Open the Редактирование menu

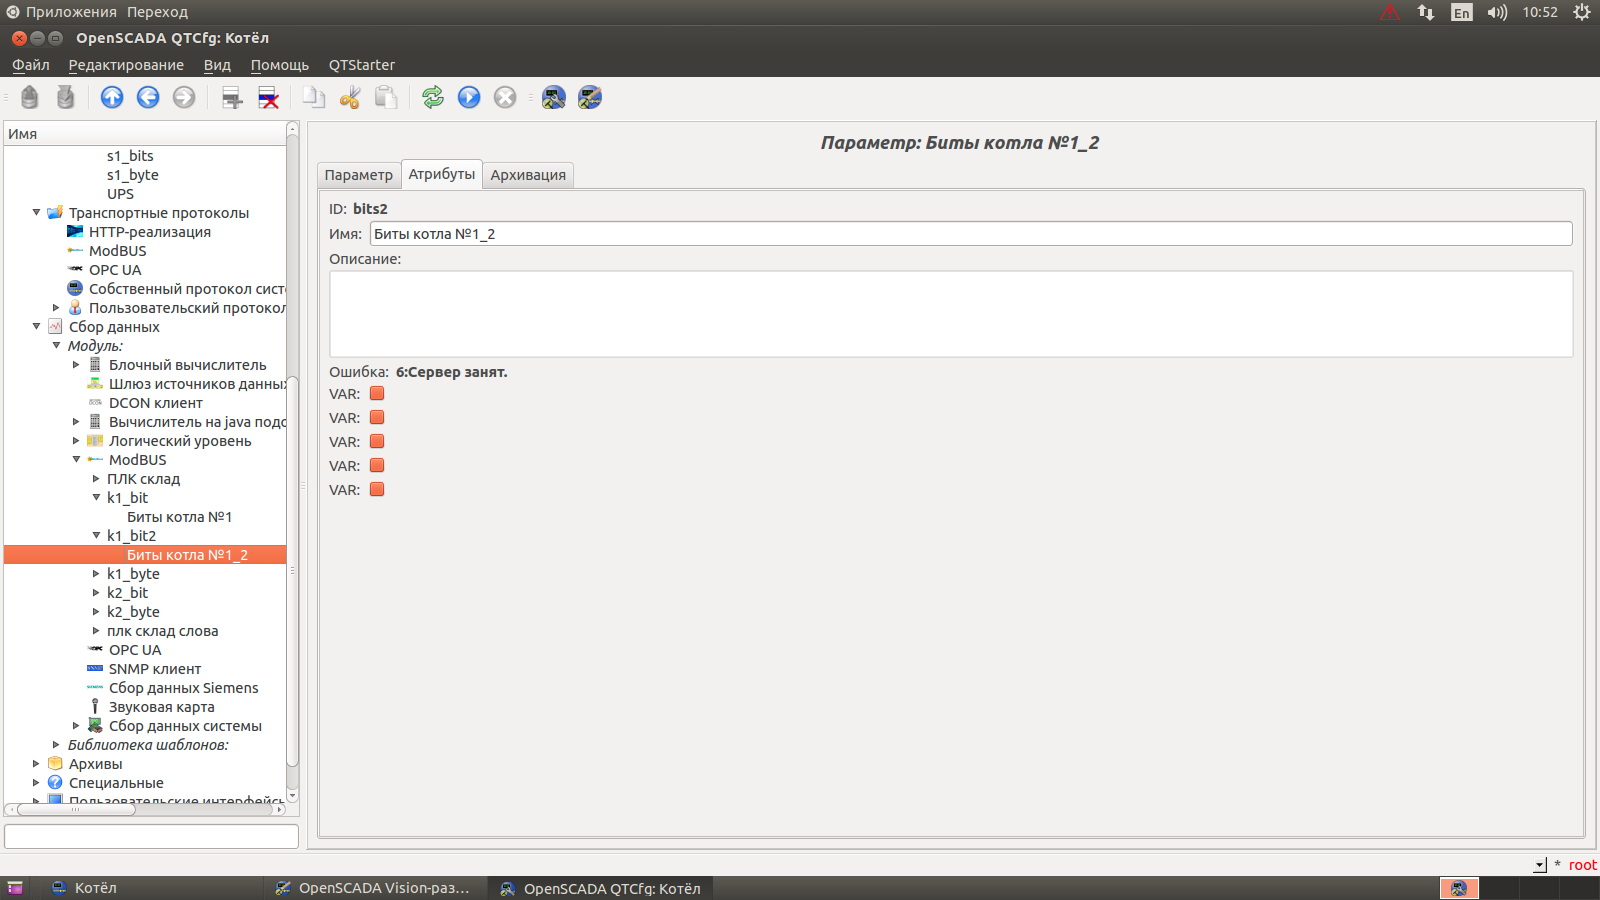pos(126,65)
